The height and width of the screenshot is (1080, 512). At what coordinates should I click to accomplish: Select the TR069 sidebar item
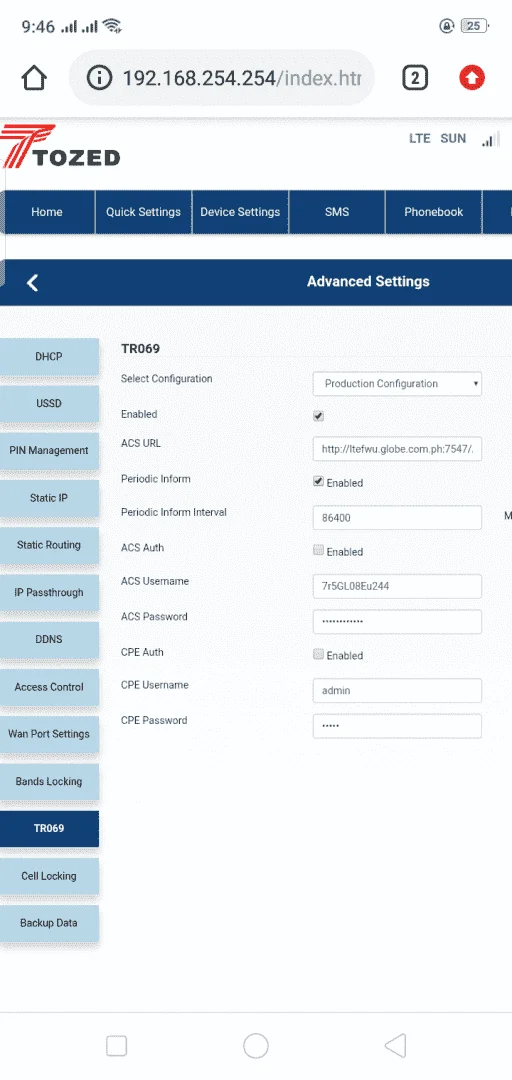point(49,829)
